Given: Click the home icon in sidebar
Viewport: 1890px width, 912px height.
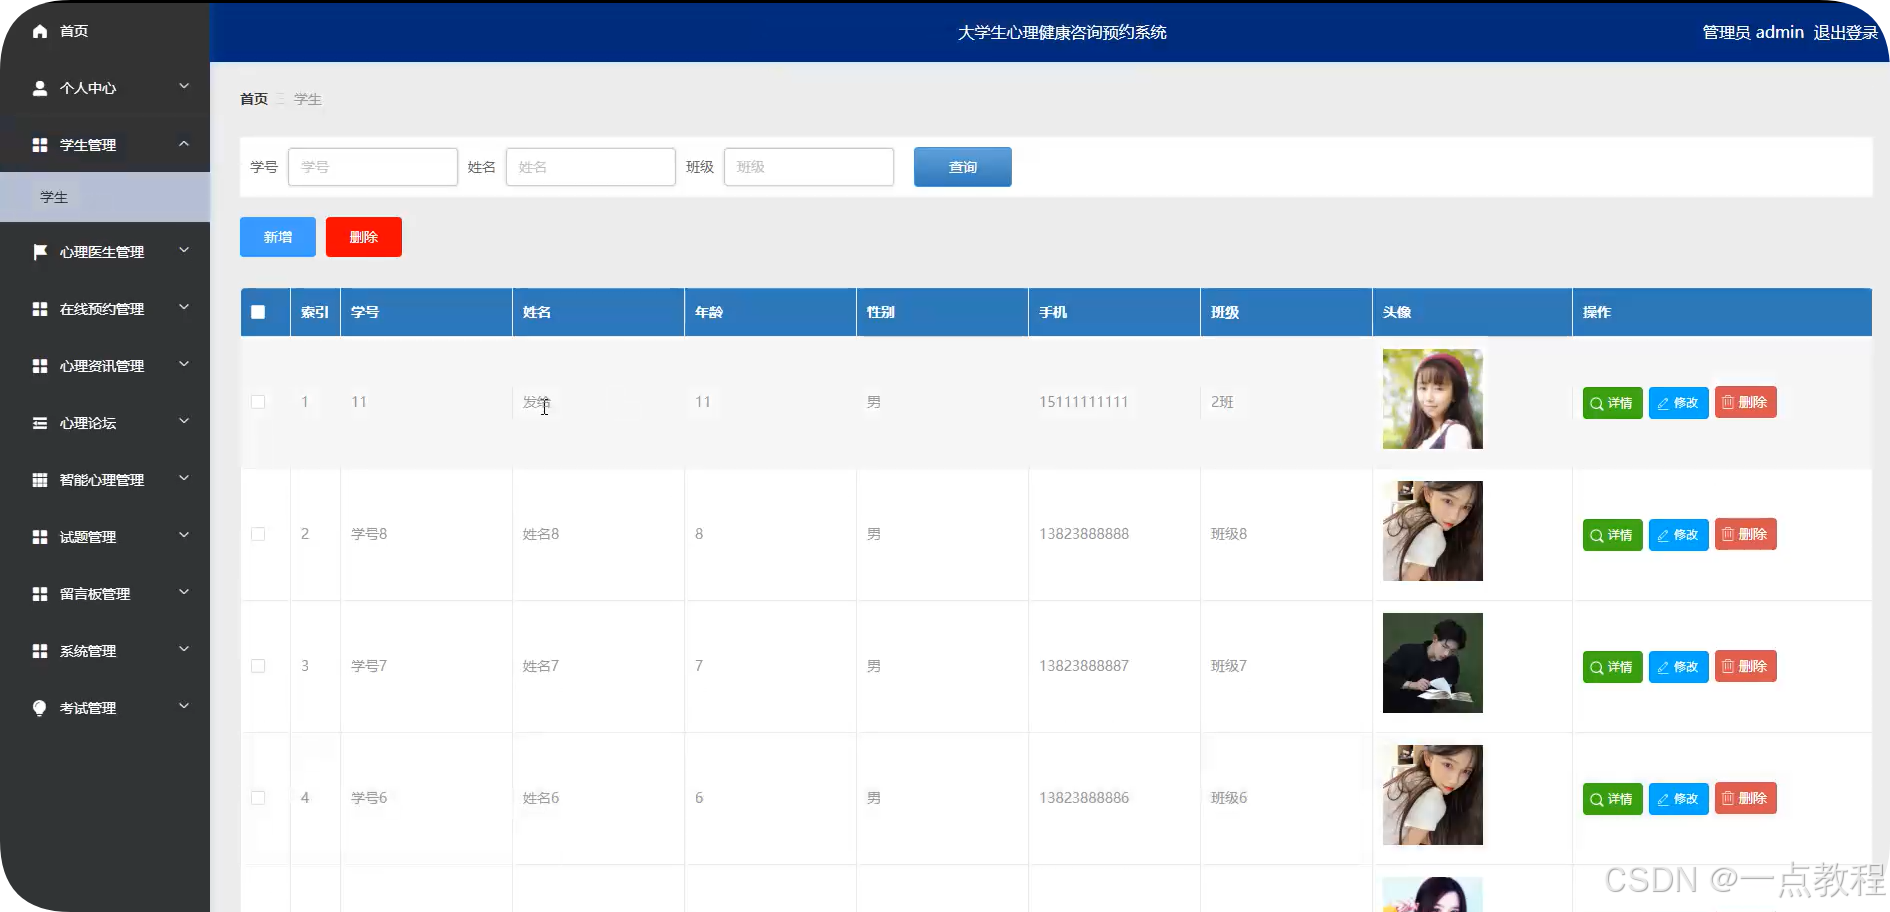Looking at the screenshot, I should [40, 32].
